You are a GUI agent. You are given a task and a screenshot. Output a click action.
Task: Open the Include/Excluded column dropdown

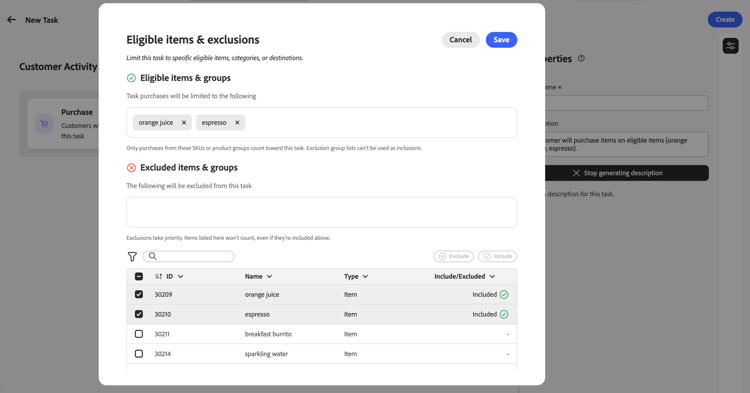492,276
